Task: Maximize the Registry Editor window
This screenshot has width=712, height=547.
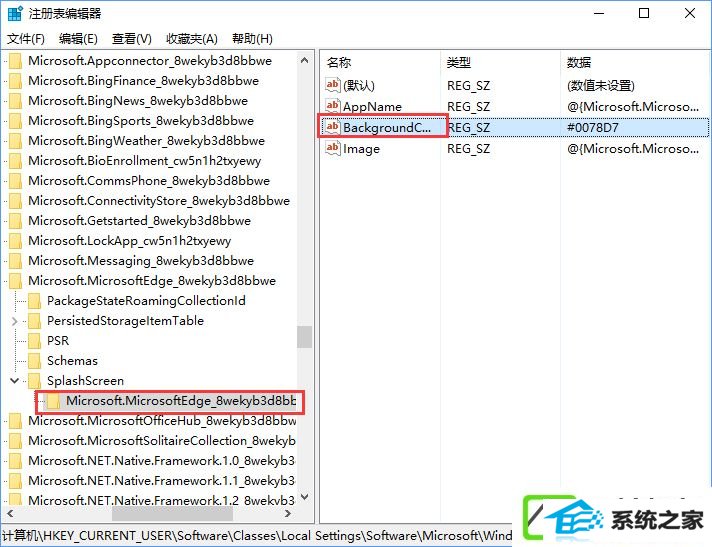Action: [x=644, y=13]
